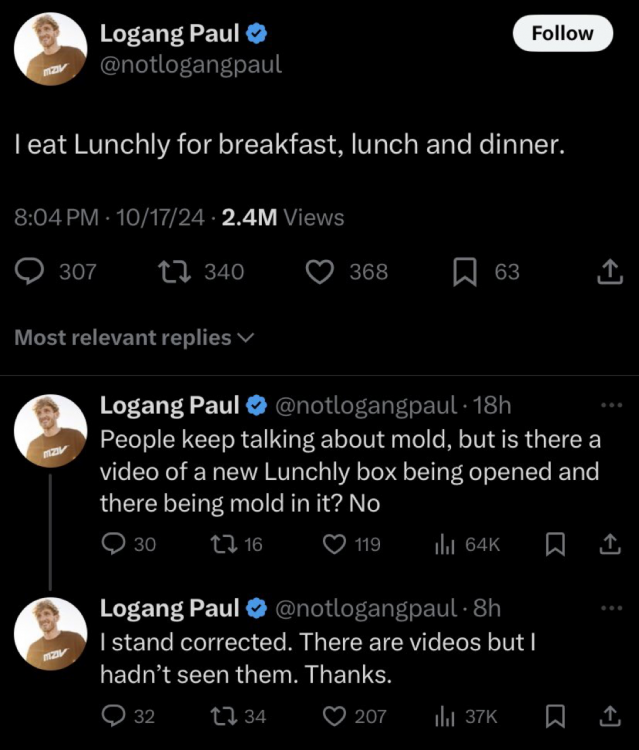This screenshot has width=639, height=750.
Task: Share the main tweet via share icon
Action: tap(609, 271)
